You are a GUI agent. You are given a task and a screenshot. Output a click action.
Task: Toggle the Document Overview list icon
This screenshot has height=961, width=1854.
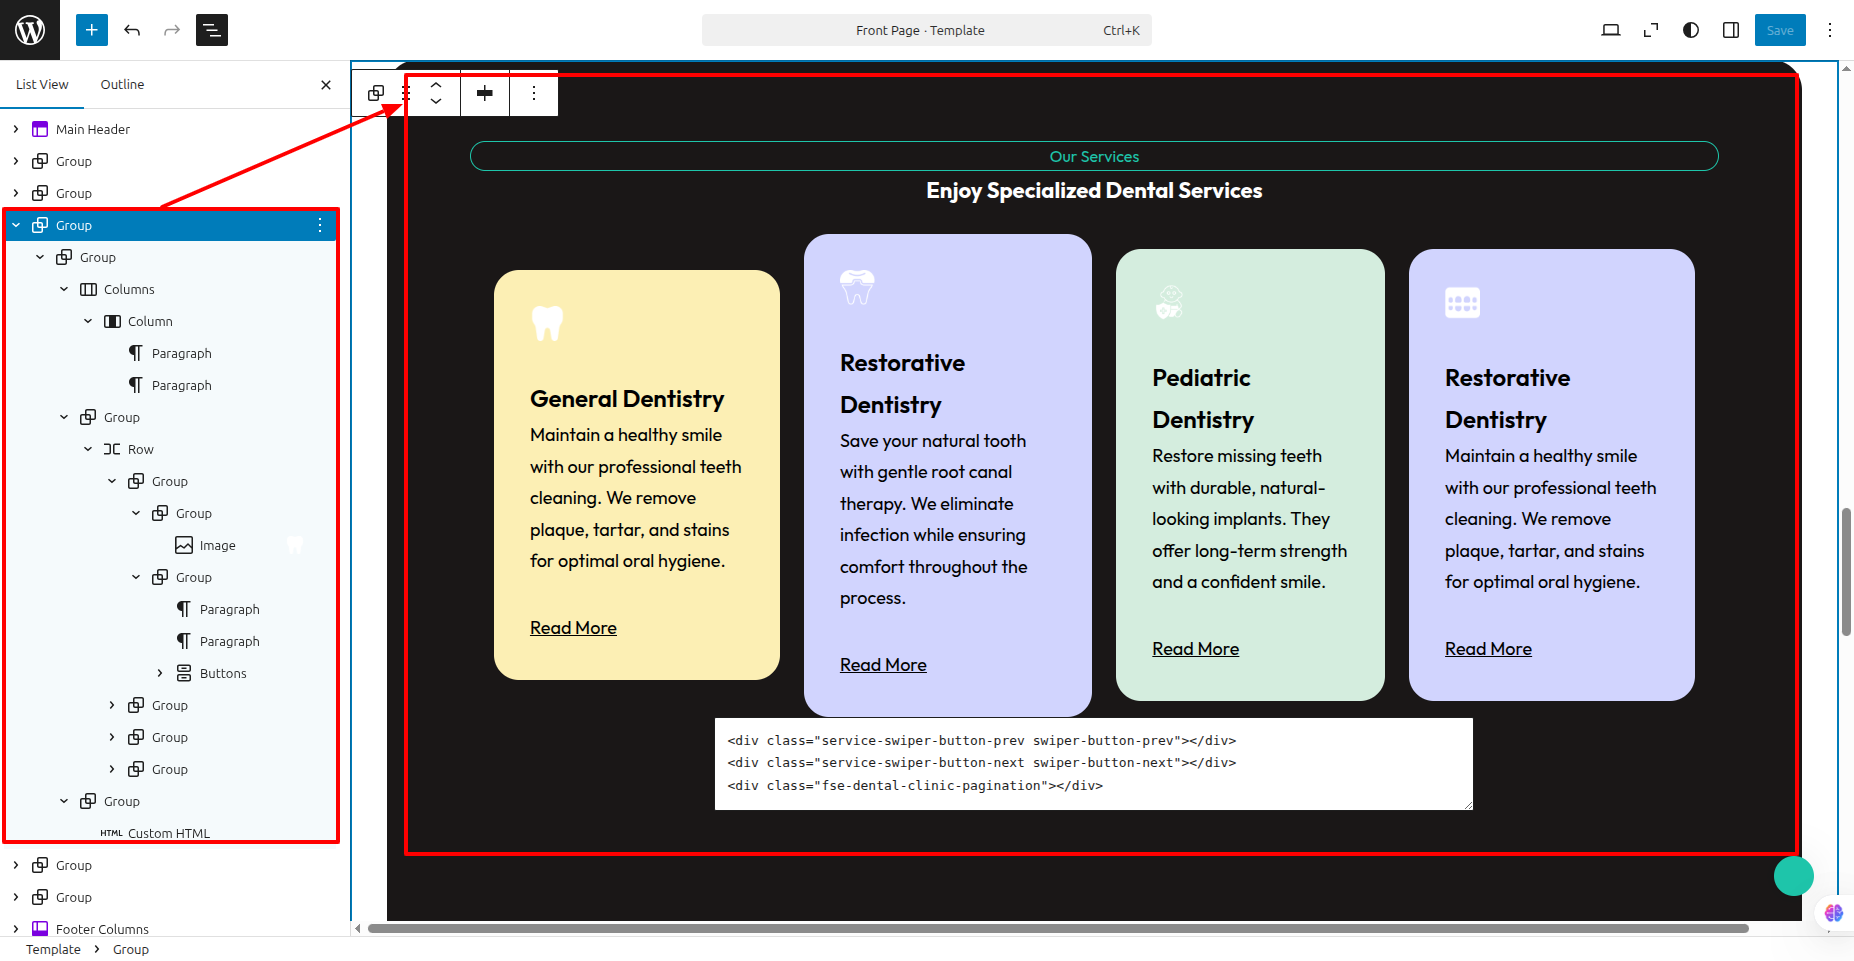(x=212, y=30)
